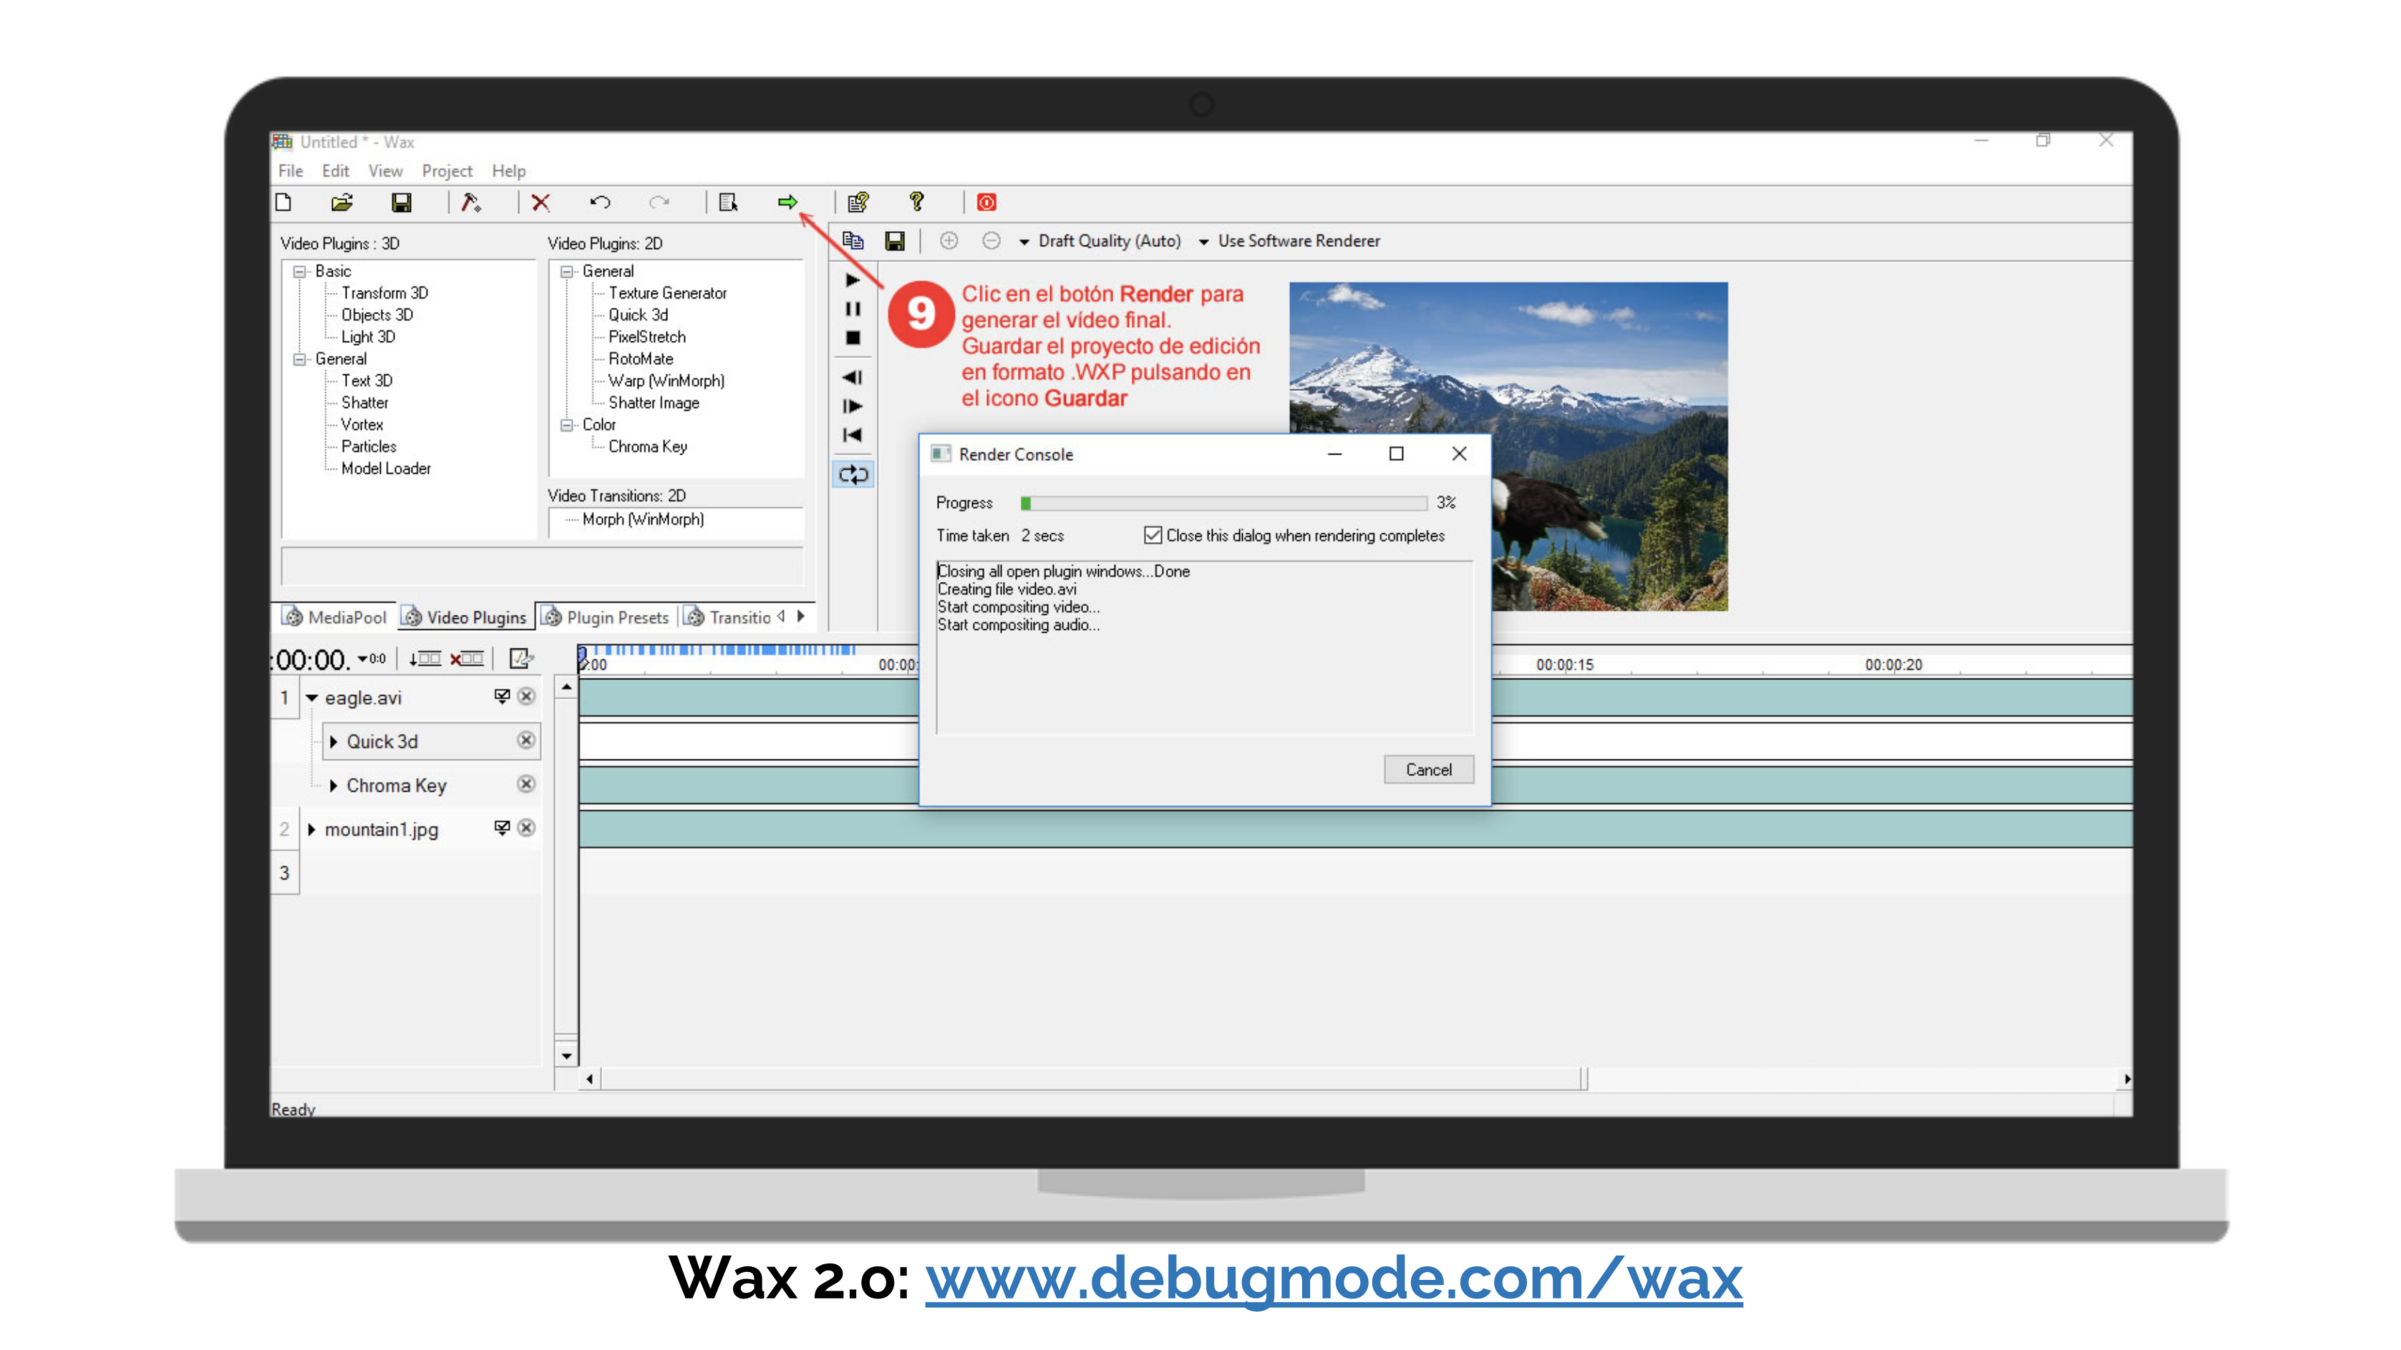Viewport: 2401px width, 1350px height.
Task: Click the Undo arrow icon
Action: (600, 203)
